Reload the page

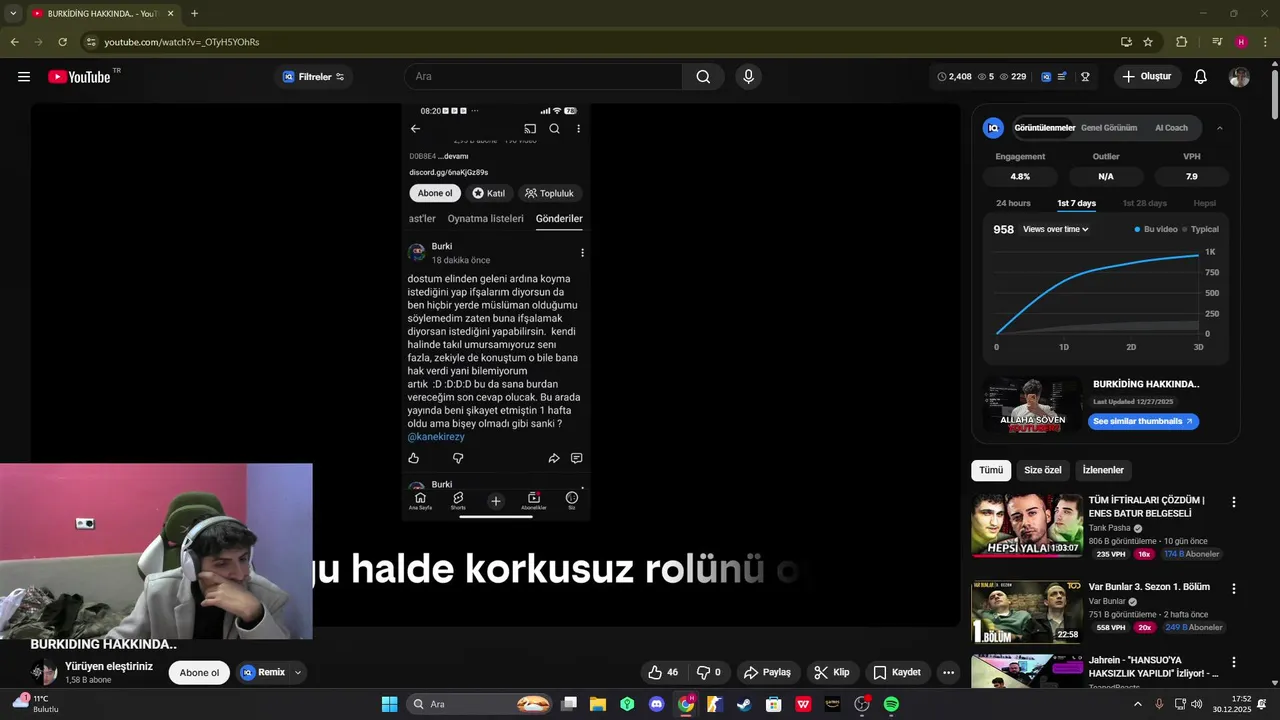tap(62, 42)
